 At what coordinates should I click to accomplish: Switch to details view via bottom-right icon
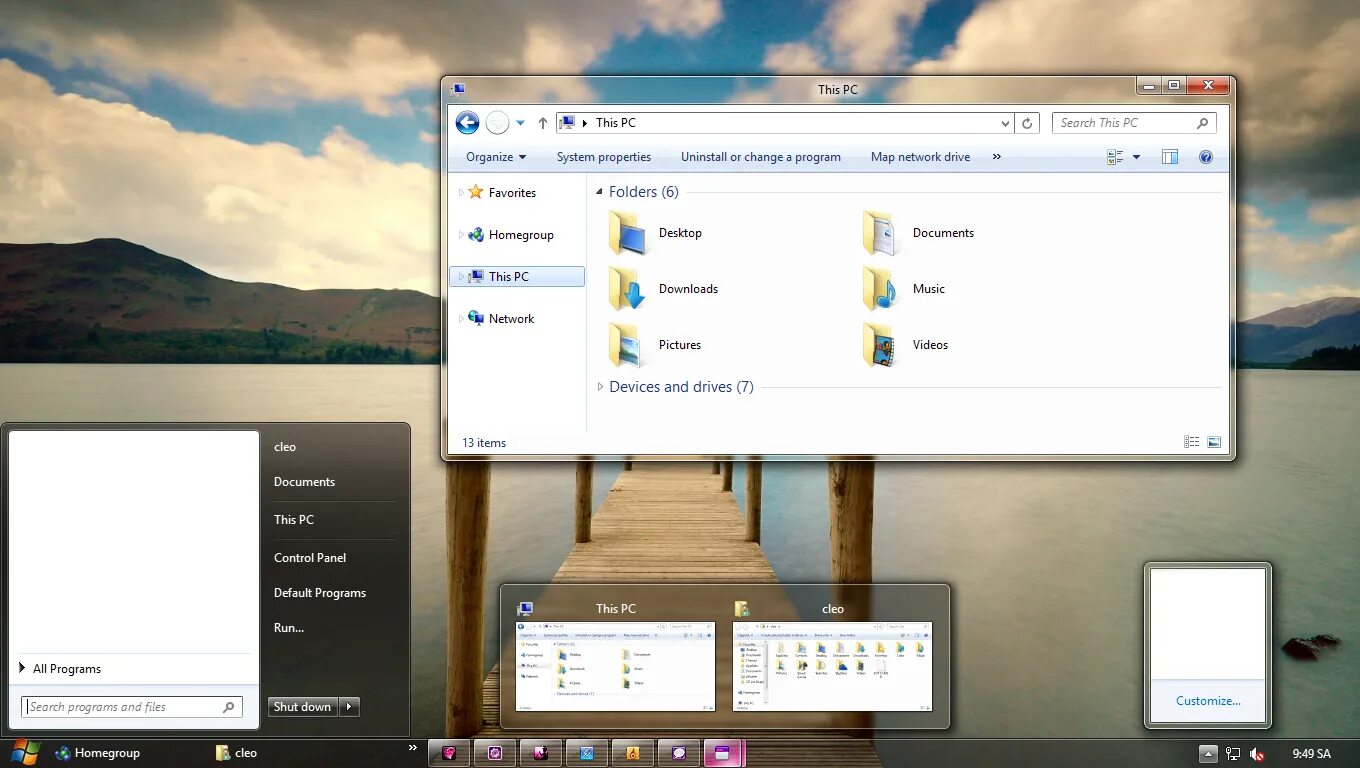1191,441
